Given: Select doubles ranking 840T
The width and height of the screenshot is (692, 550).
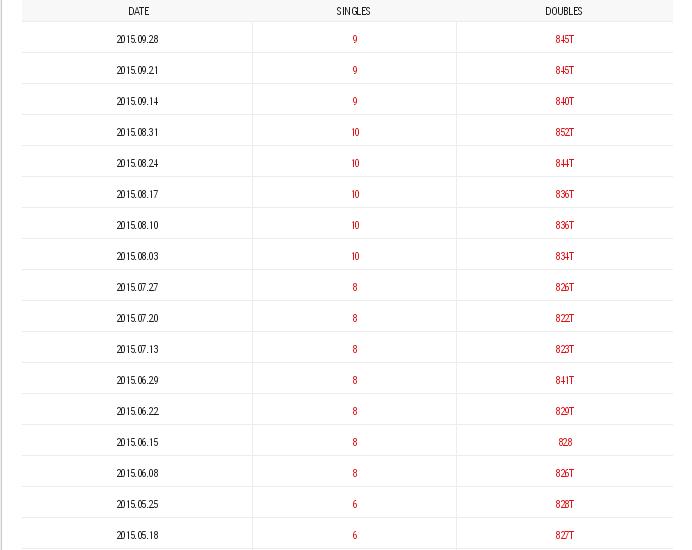Looking at the screenshot, I should [x=564, y=101].
